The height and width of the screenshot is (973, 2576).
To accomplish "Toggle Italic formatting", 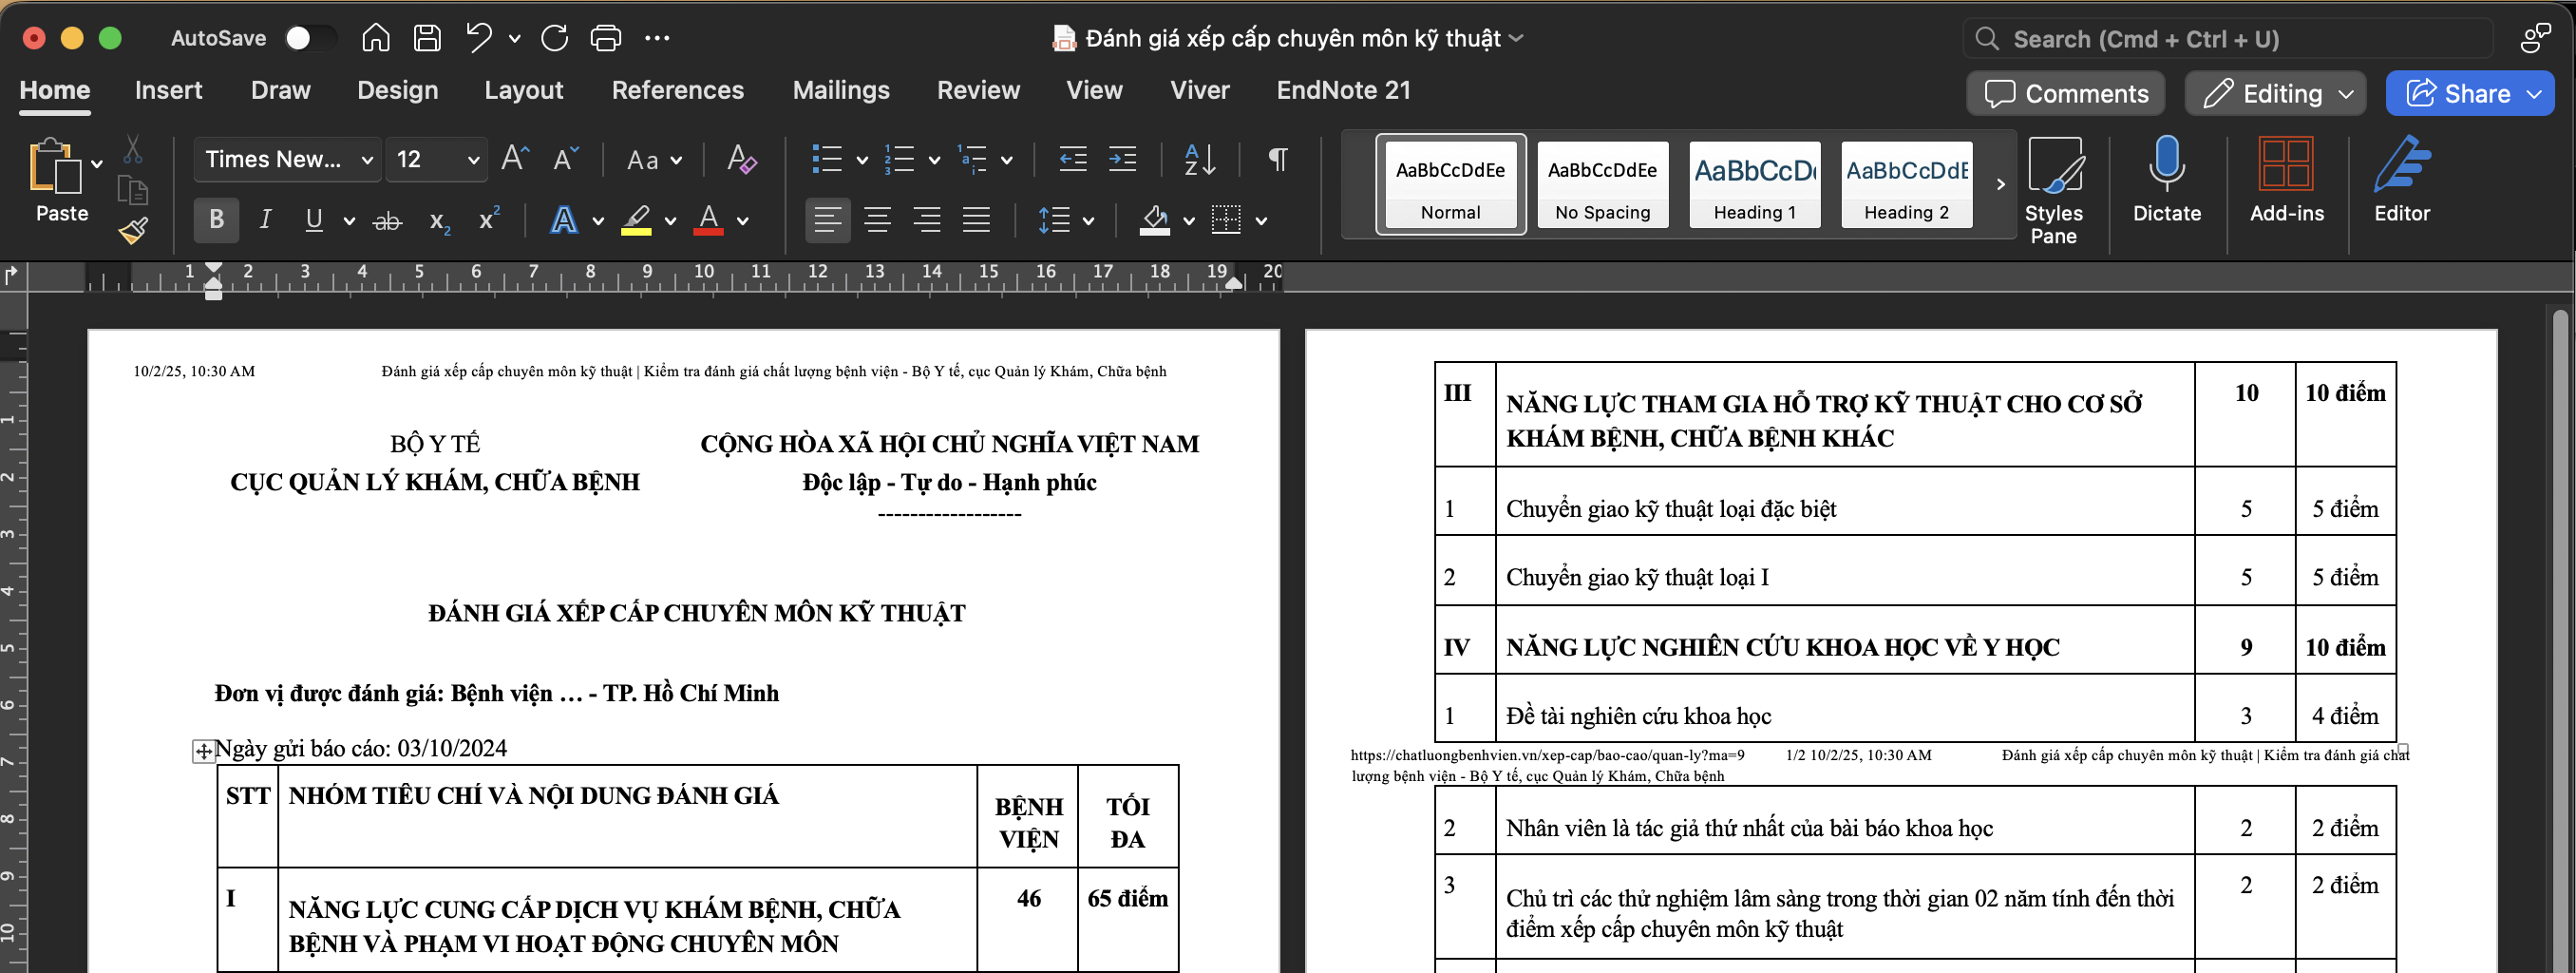I will tap(265, 220).
